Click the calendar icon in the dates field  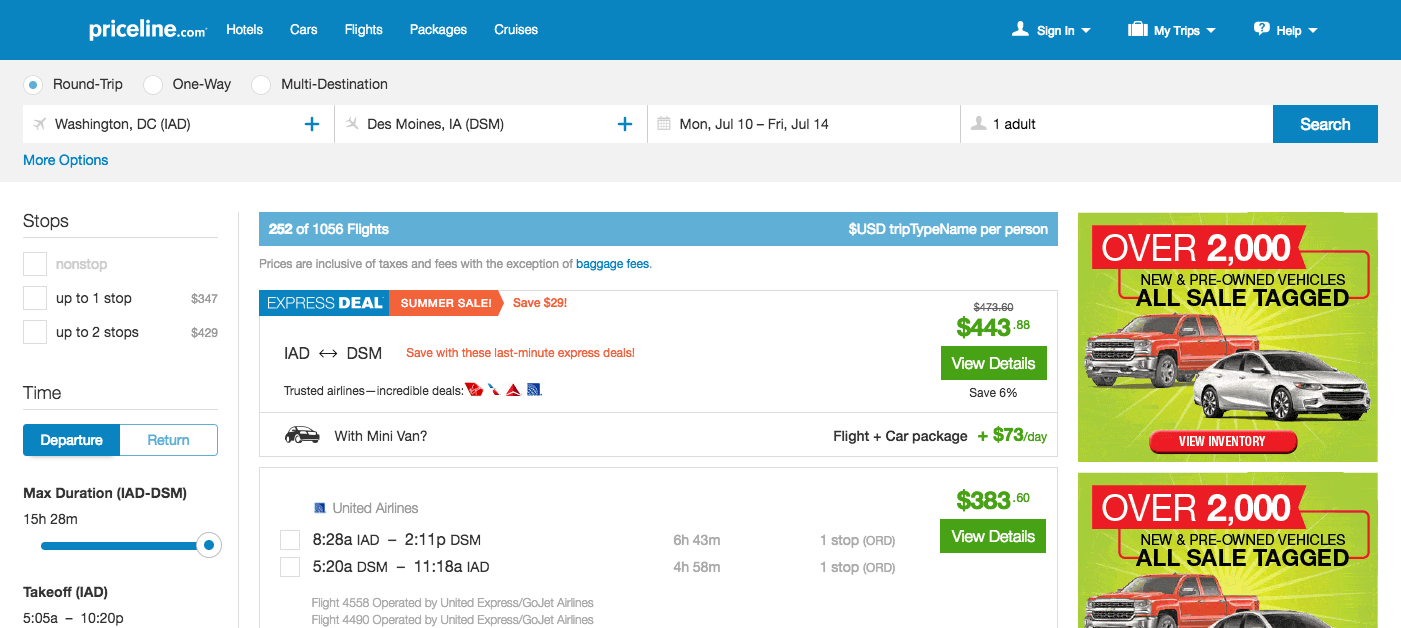664,124
